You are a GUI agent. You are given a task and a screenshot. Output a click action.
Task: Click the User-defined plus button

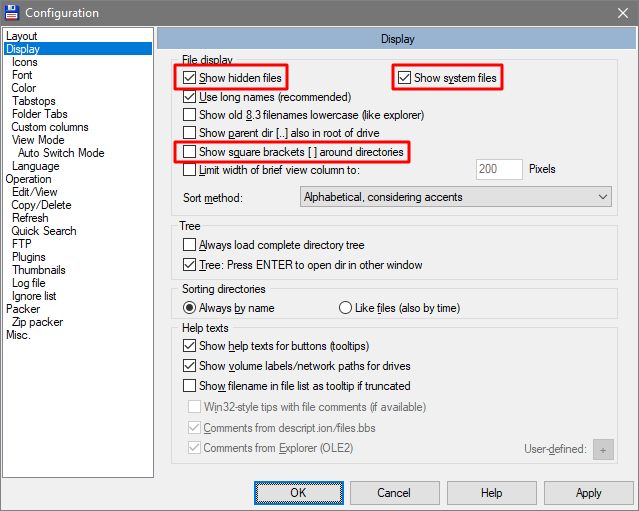(603, 449)
